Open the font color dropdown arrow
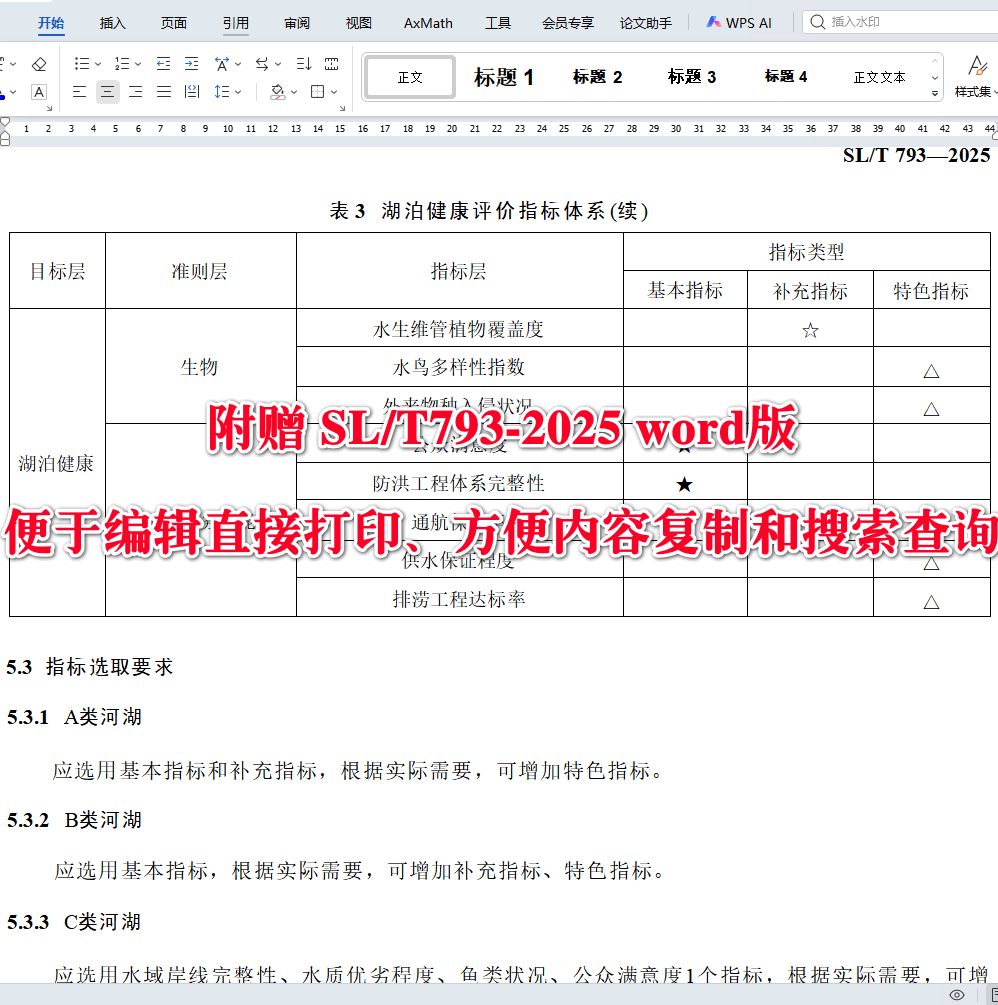Image resolution: width=998 pixels, height=1005 pixels. 13,92
